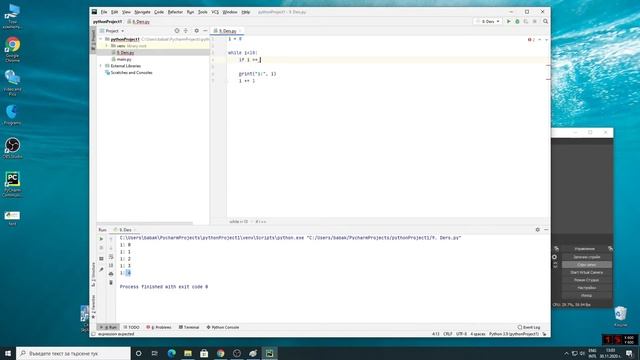Click Start Virtual Camera in OBS window
The height and width of the screenshot is (360, 640).
[587, 272]
